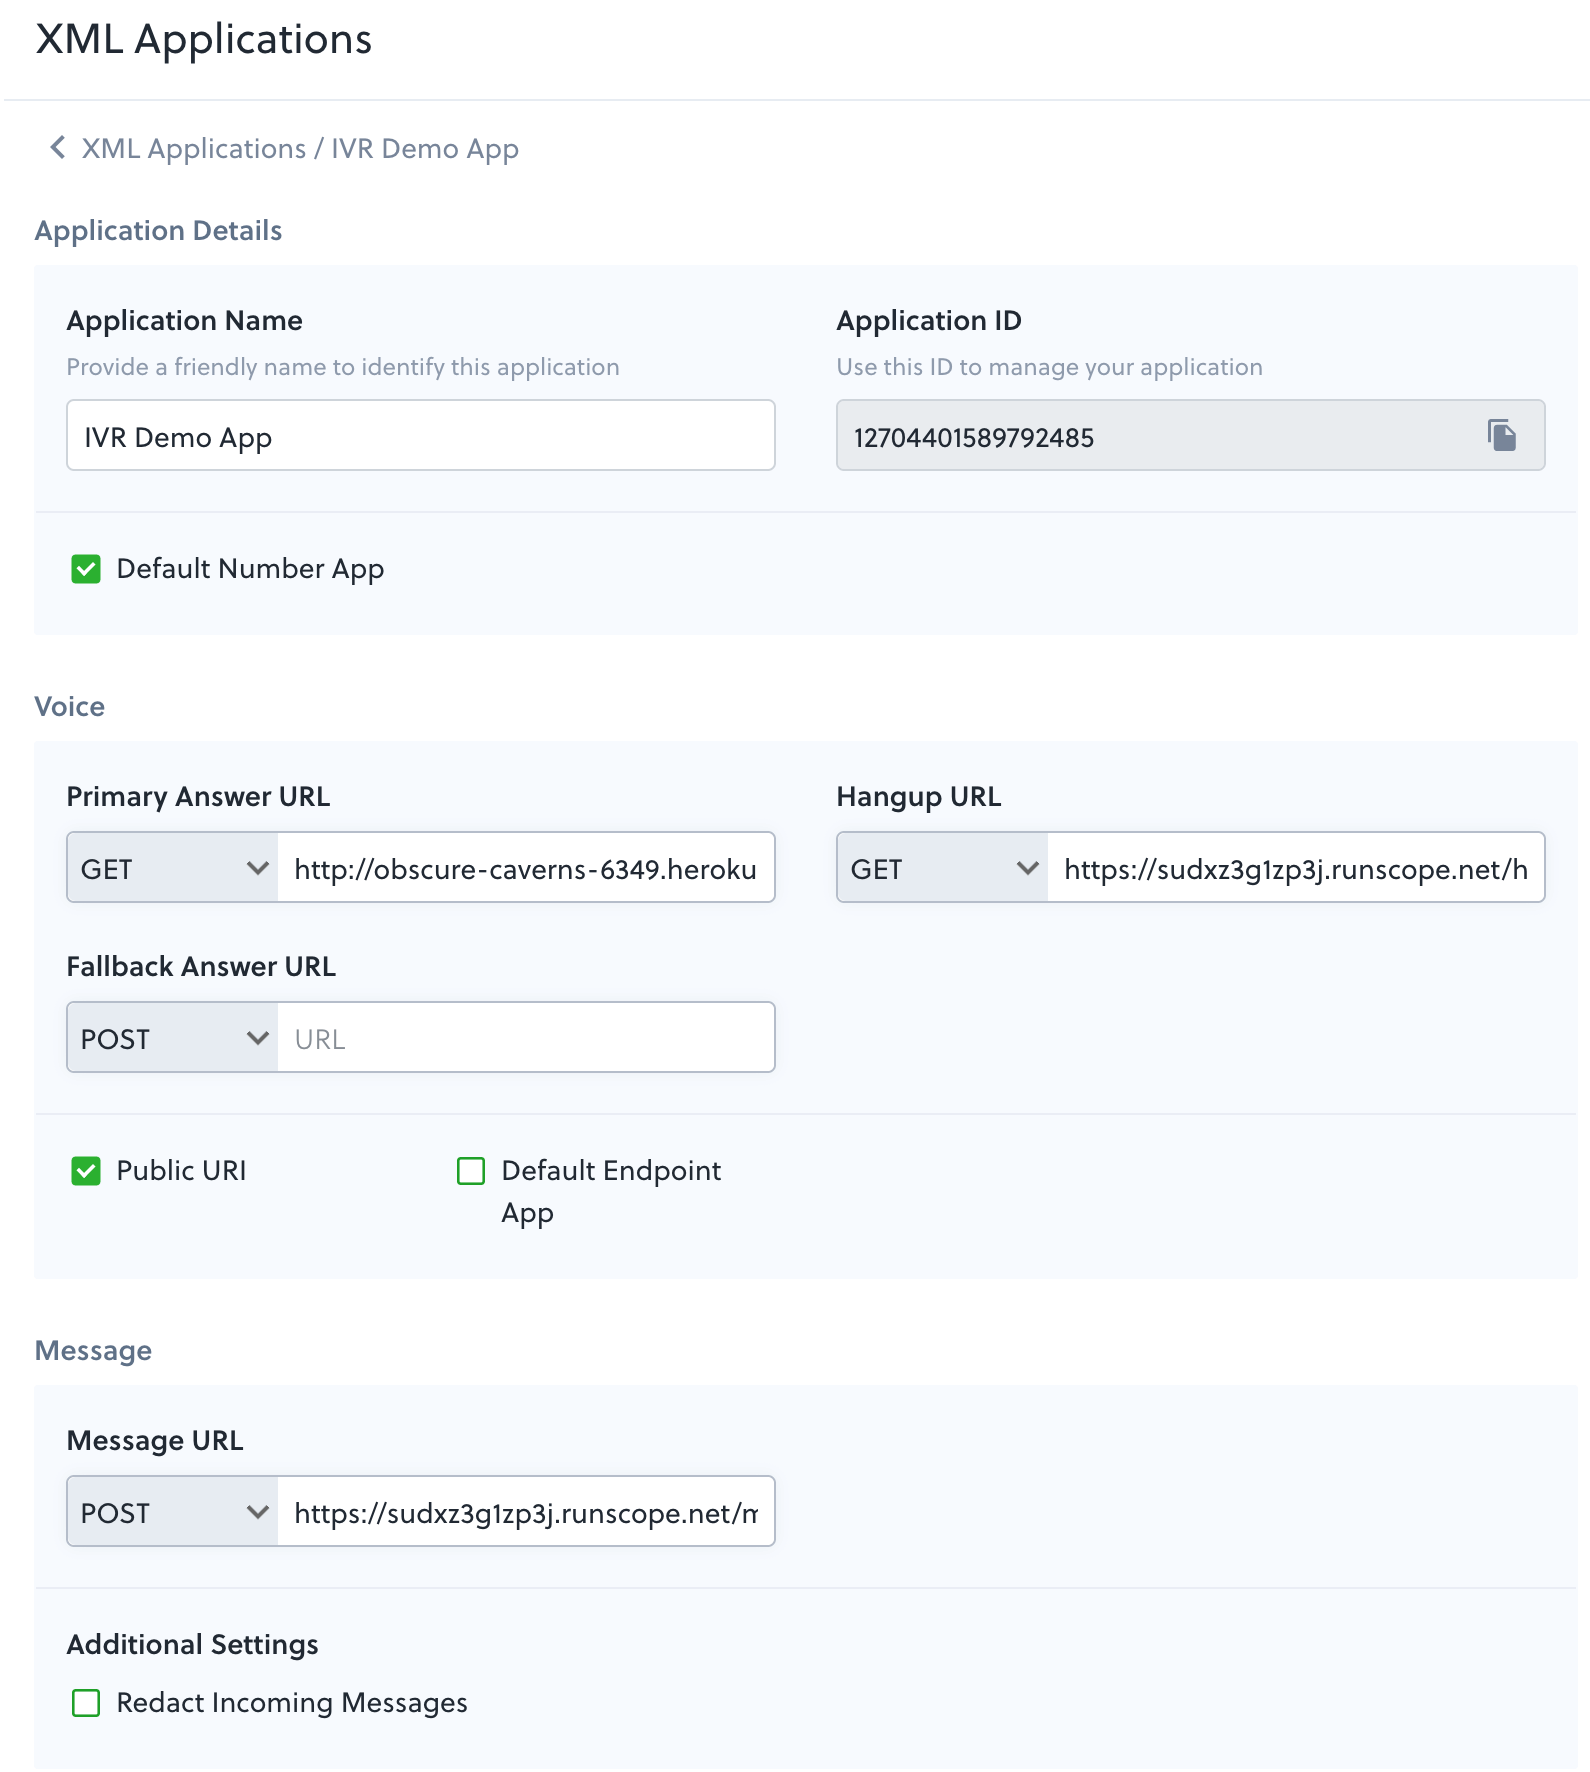Open Primary Answer URL method dropdown
The height and width of the screenshot is (1772, 1590).
(173, 868)
